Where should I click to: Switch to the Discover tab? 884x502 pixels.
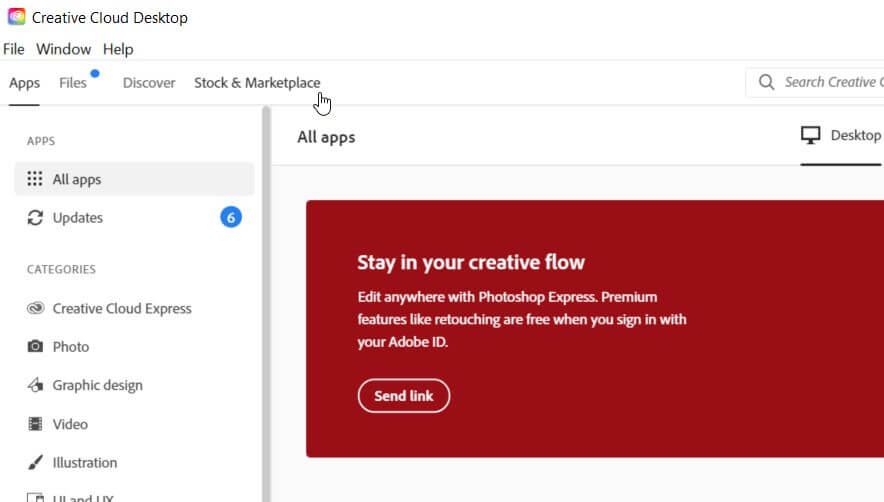tap(149, 83)
